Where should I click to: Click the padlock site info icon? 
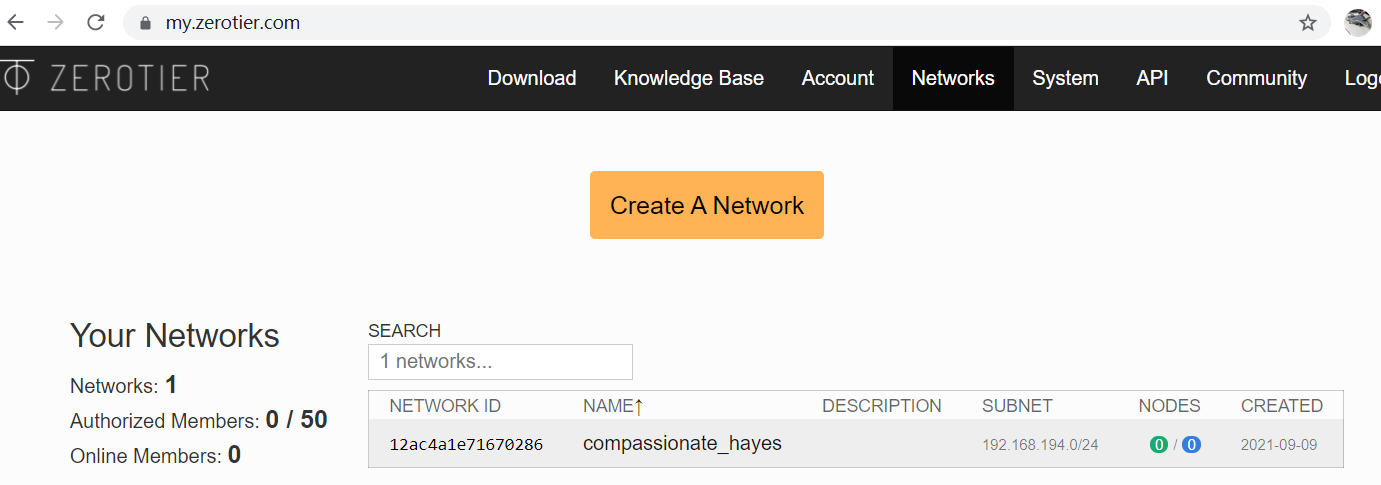pyautogui.click(x=146, y=23)
